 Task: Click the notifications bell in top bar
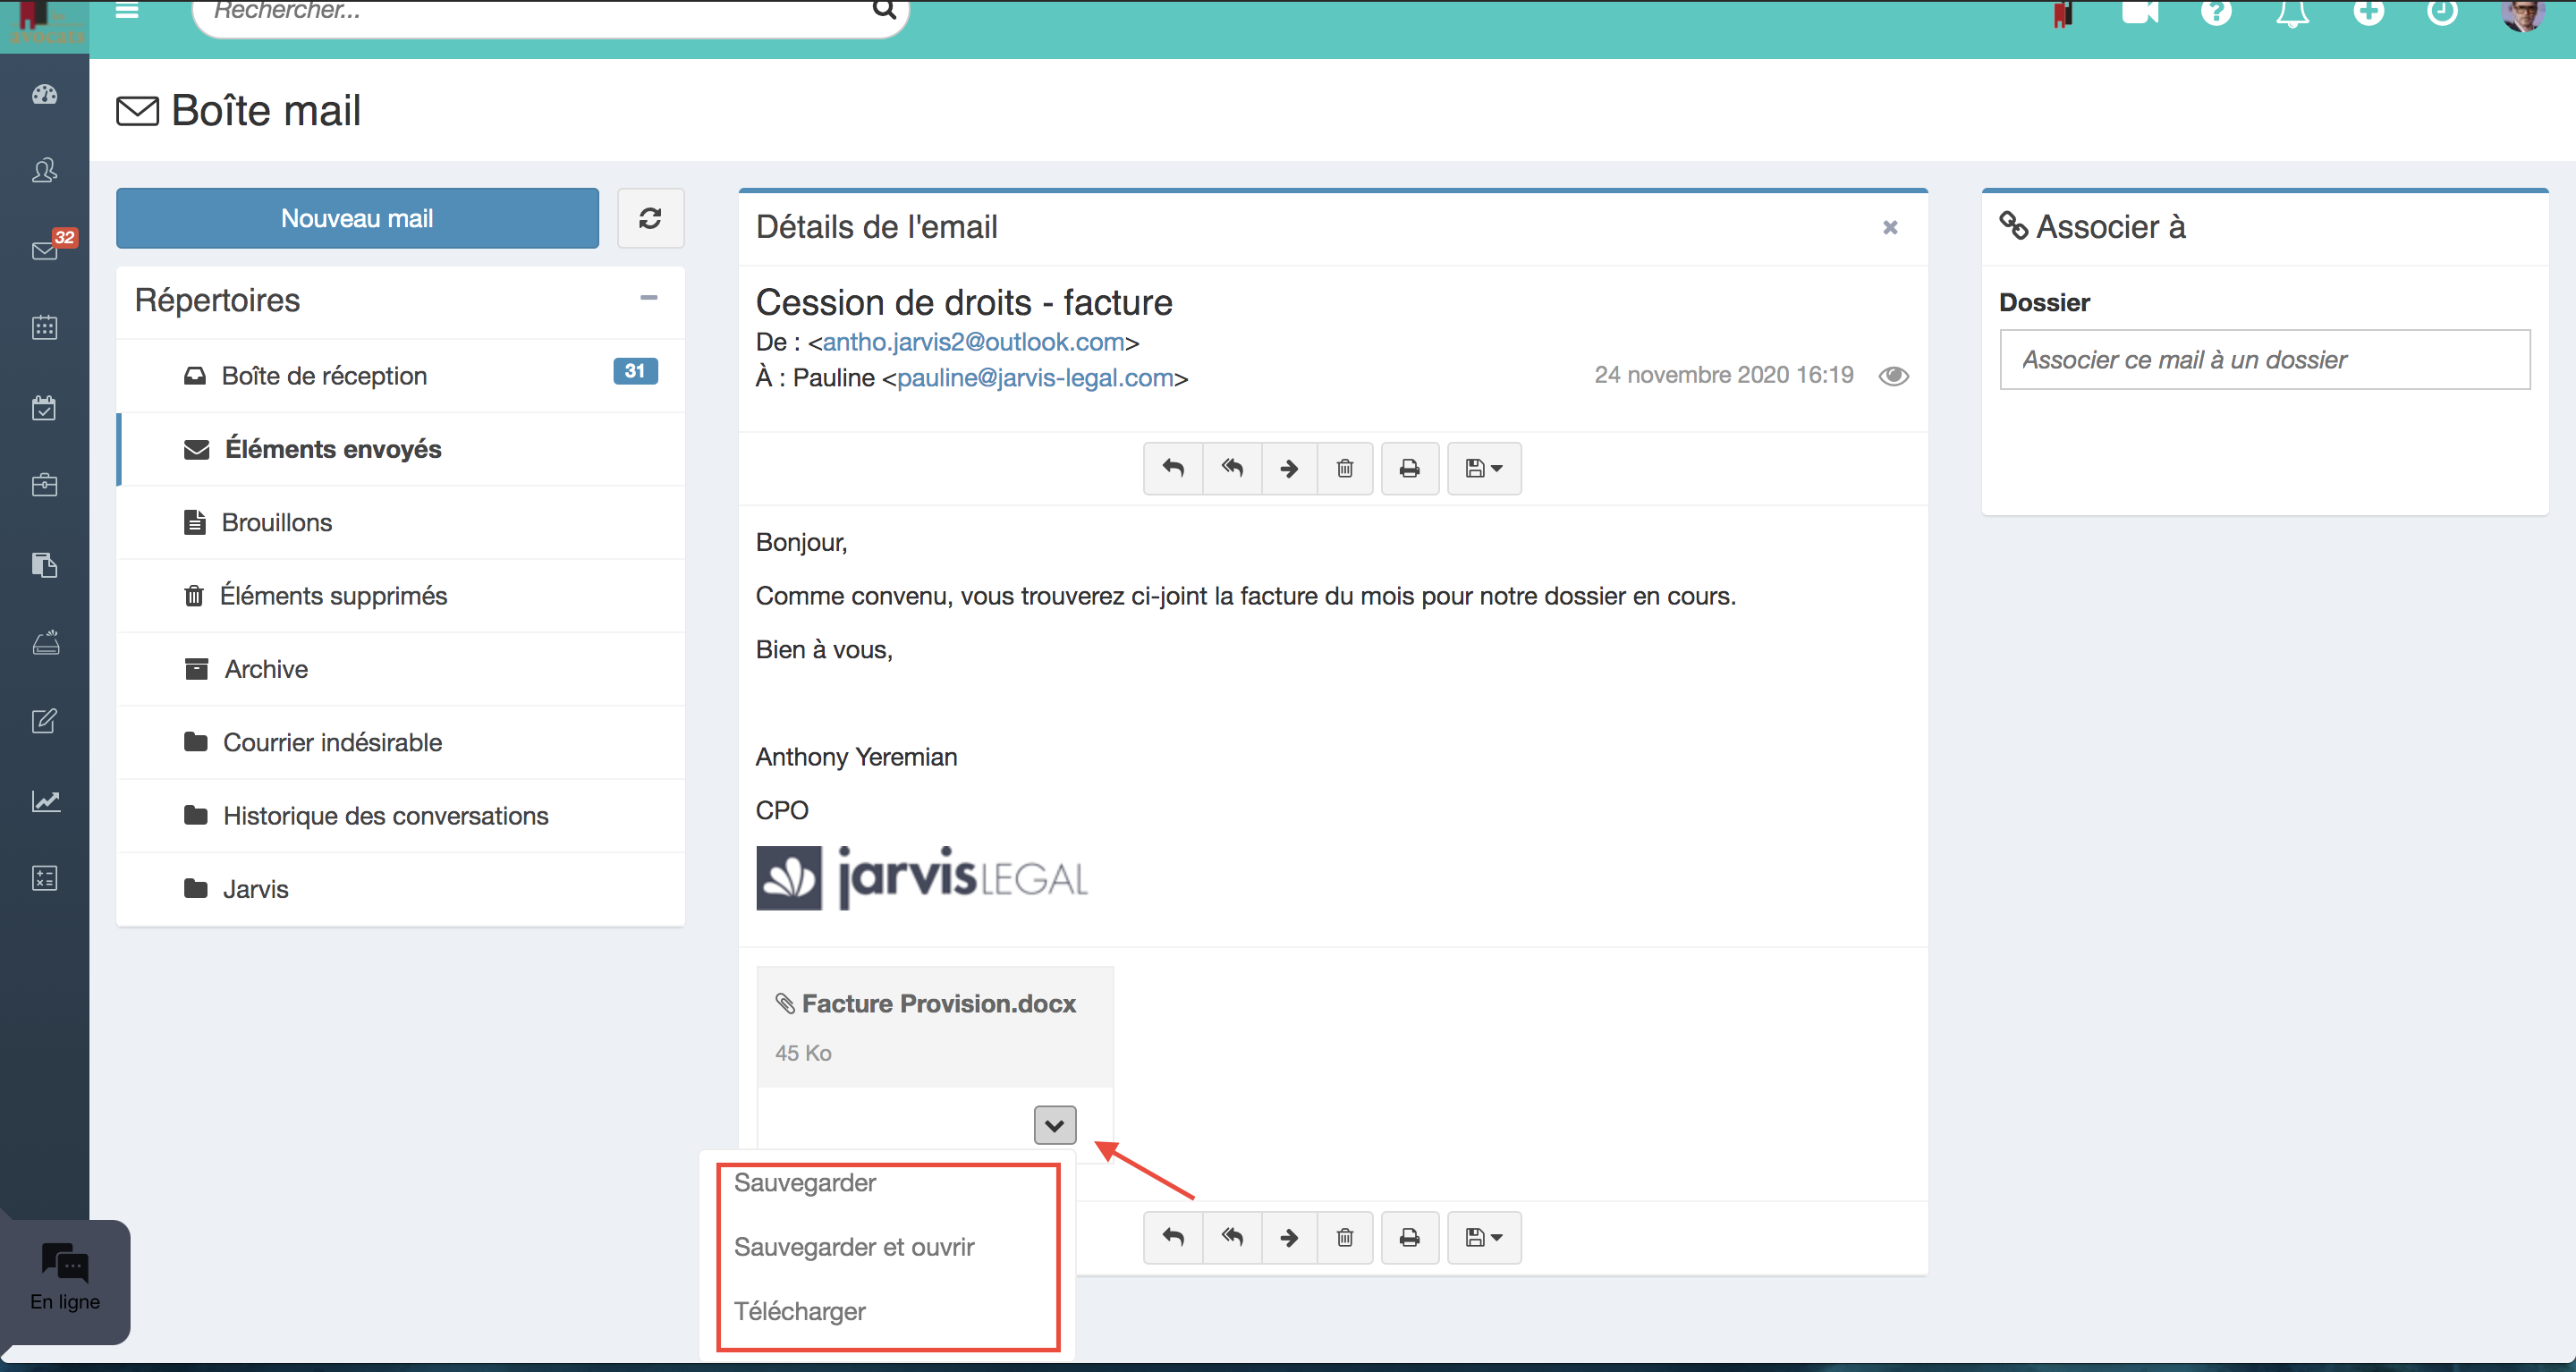tap(2292, 14)
